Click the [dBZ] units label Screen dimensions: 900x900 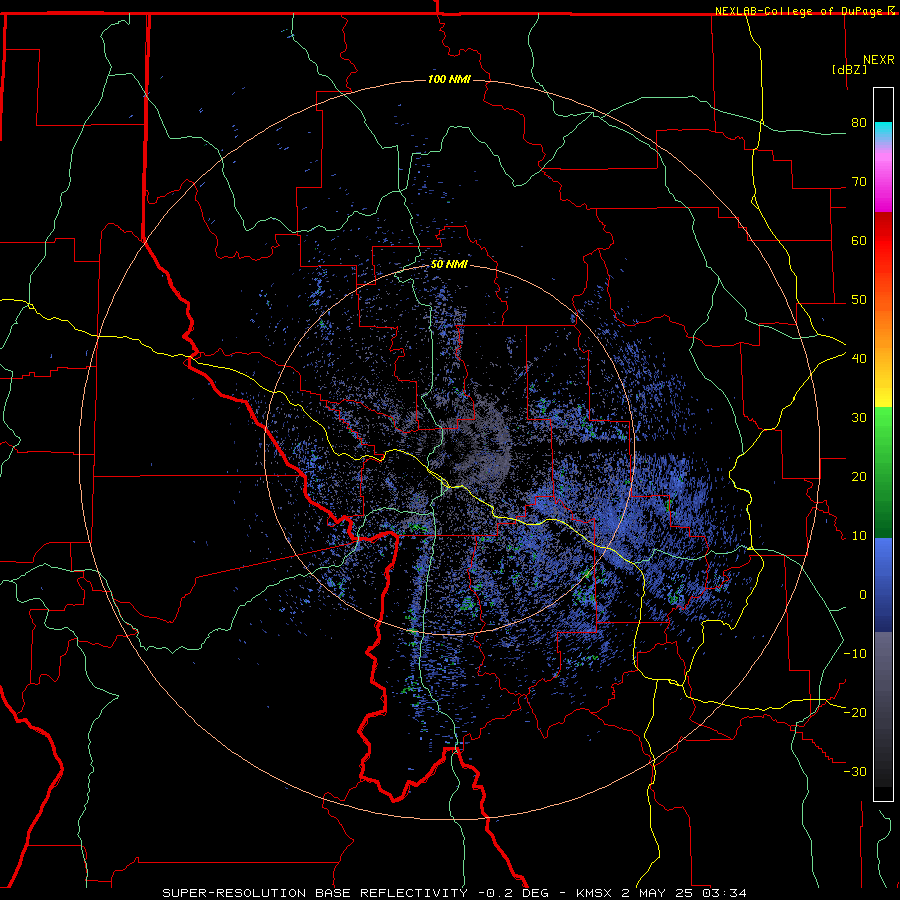coord(849,69)
